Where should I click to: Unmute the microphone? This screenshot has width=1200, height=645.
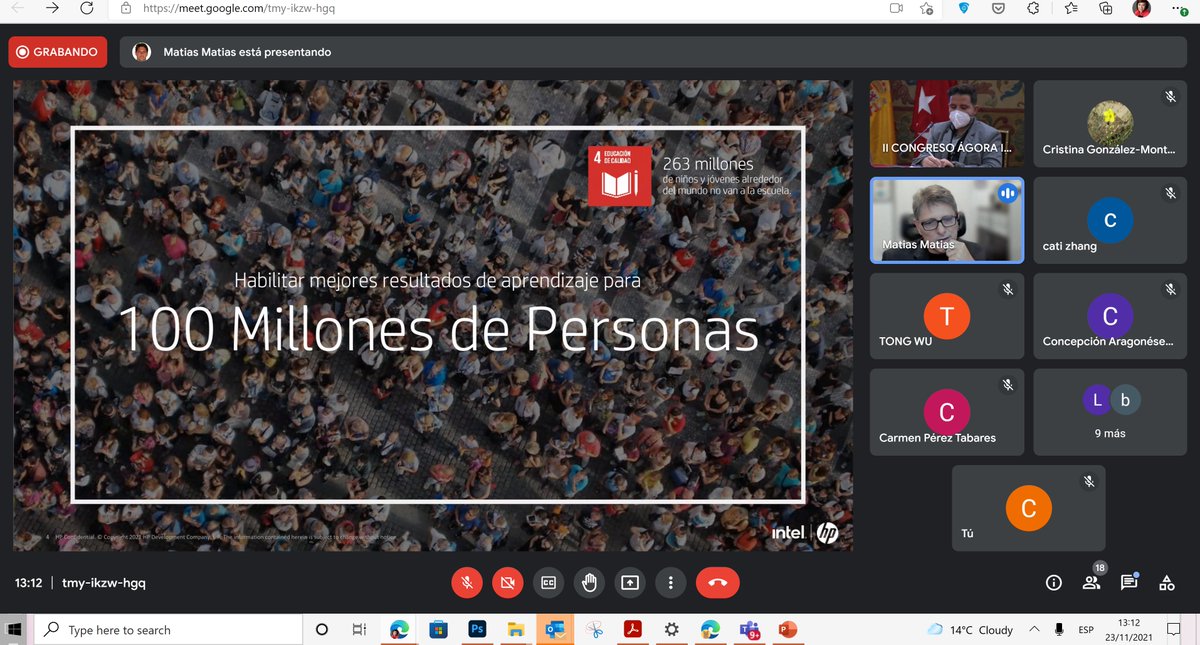click(x=466, y=582)
